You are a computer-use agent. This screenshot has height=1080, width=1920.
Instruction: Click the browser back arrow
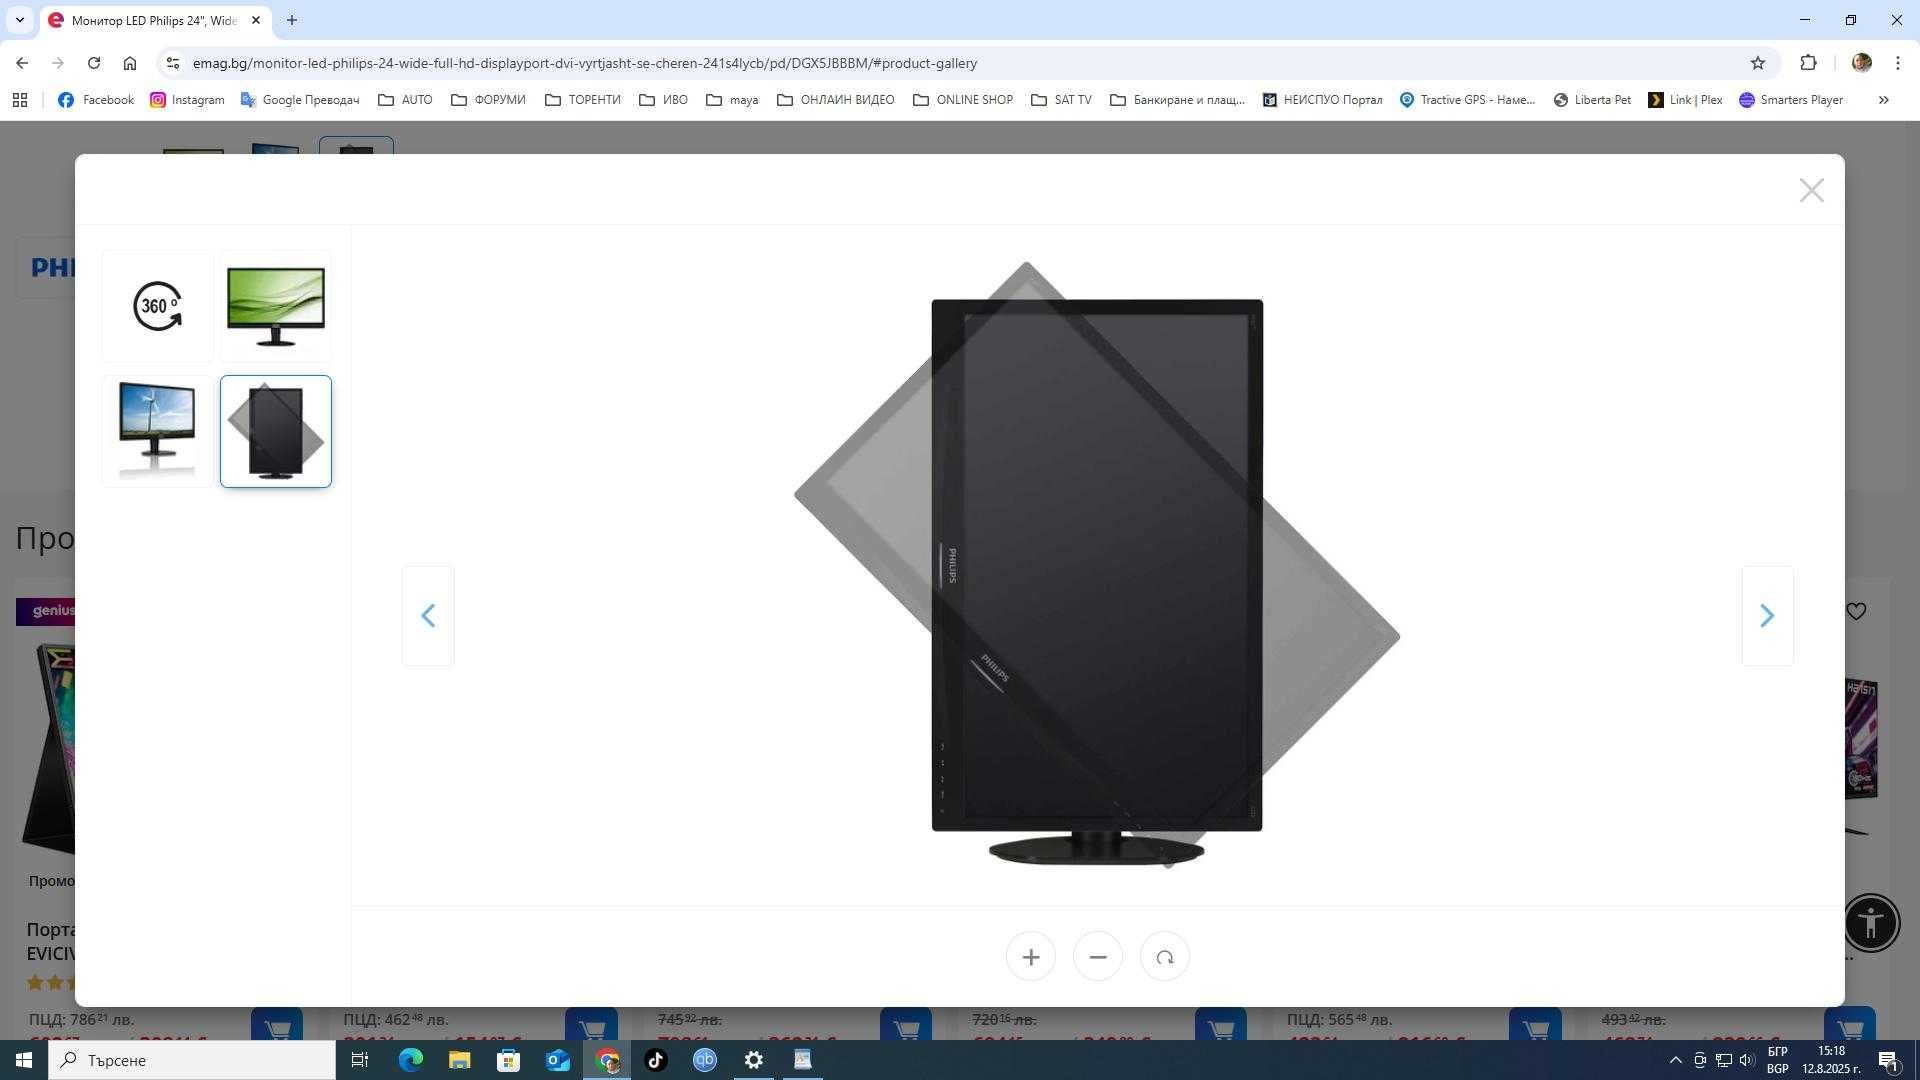(x=22, y=63)
